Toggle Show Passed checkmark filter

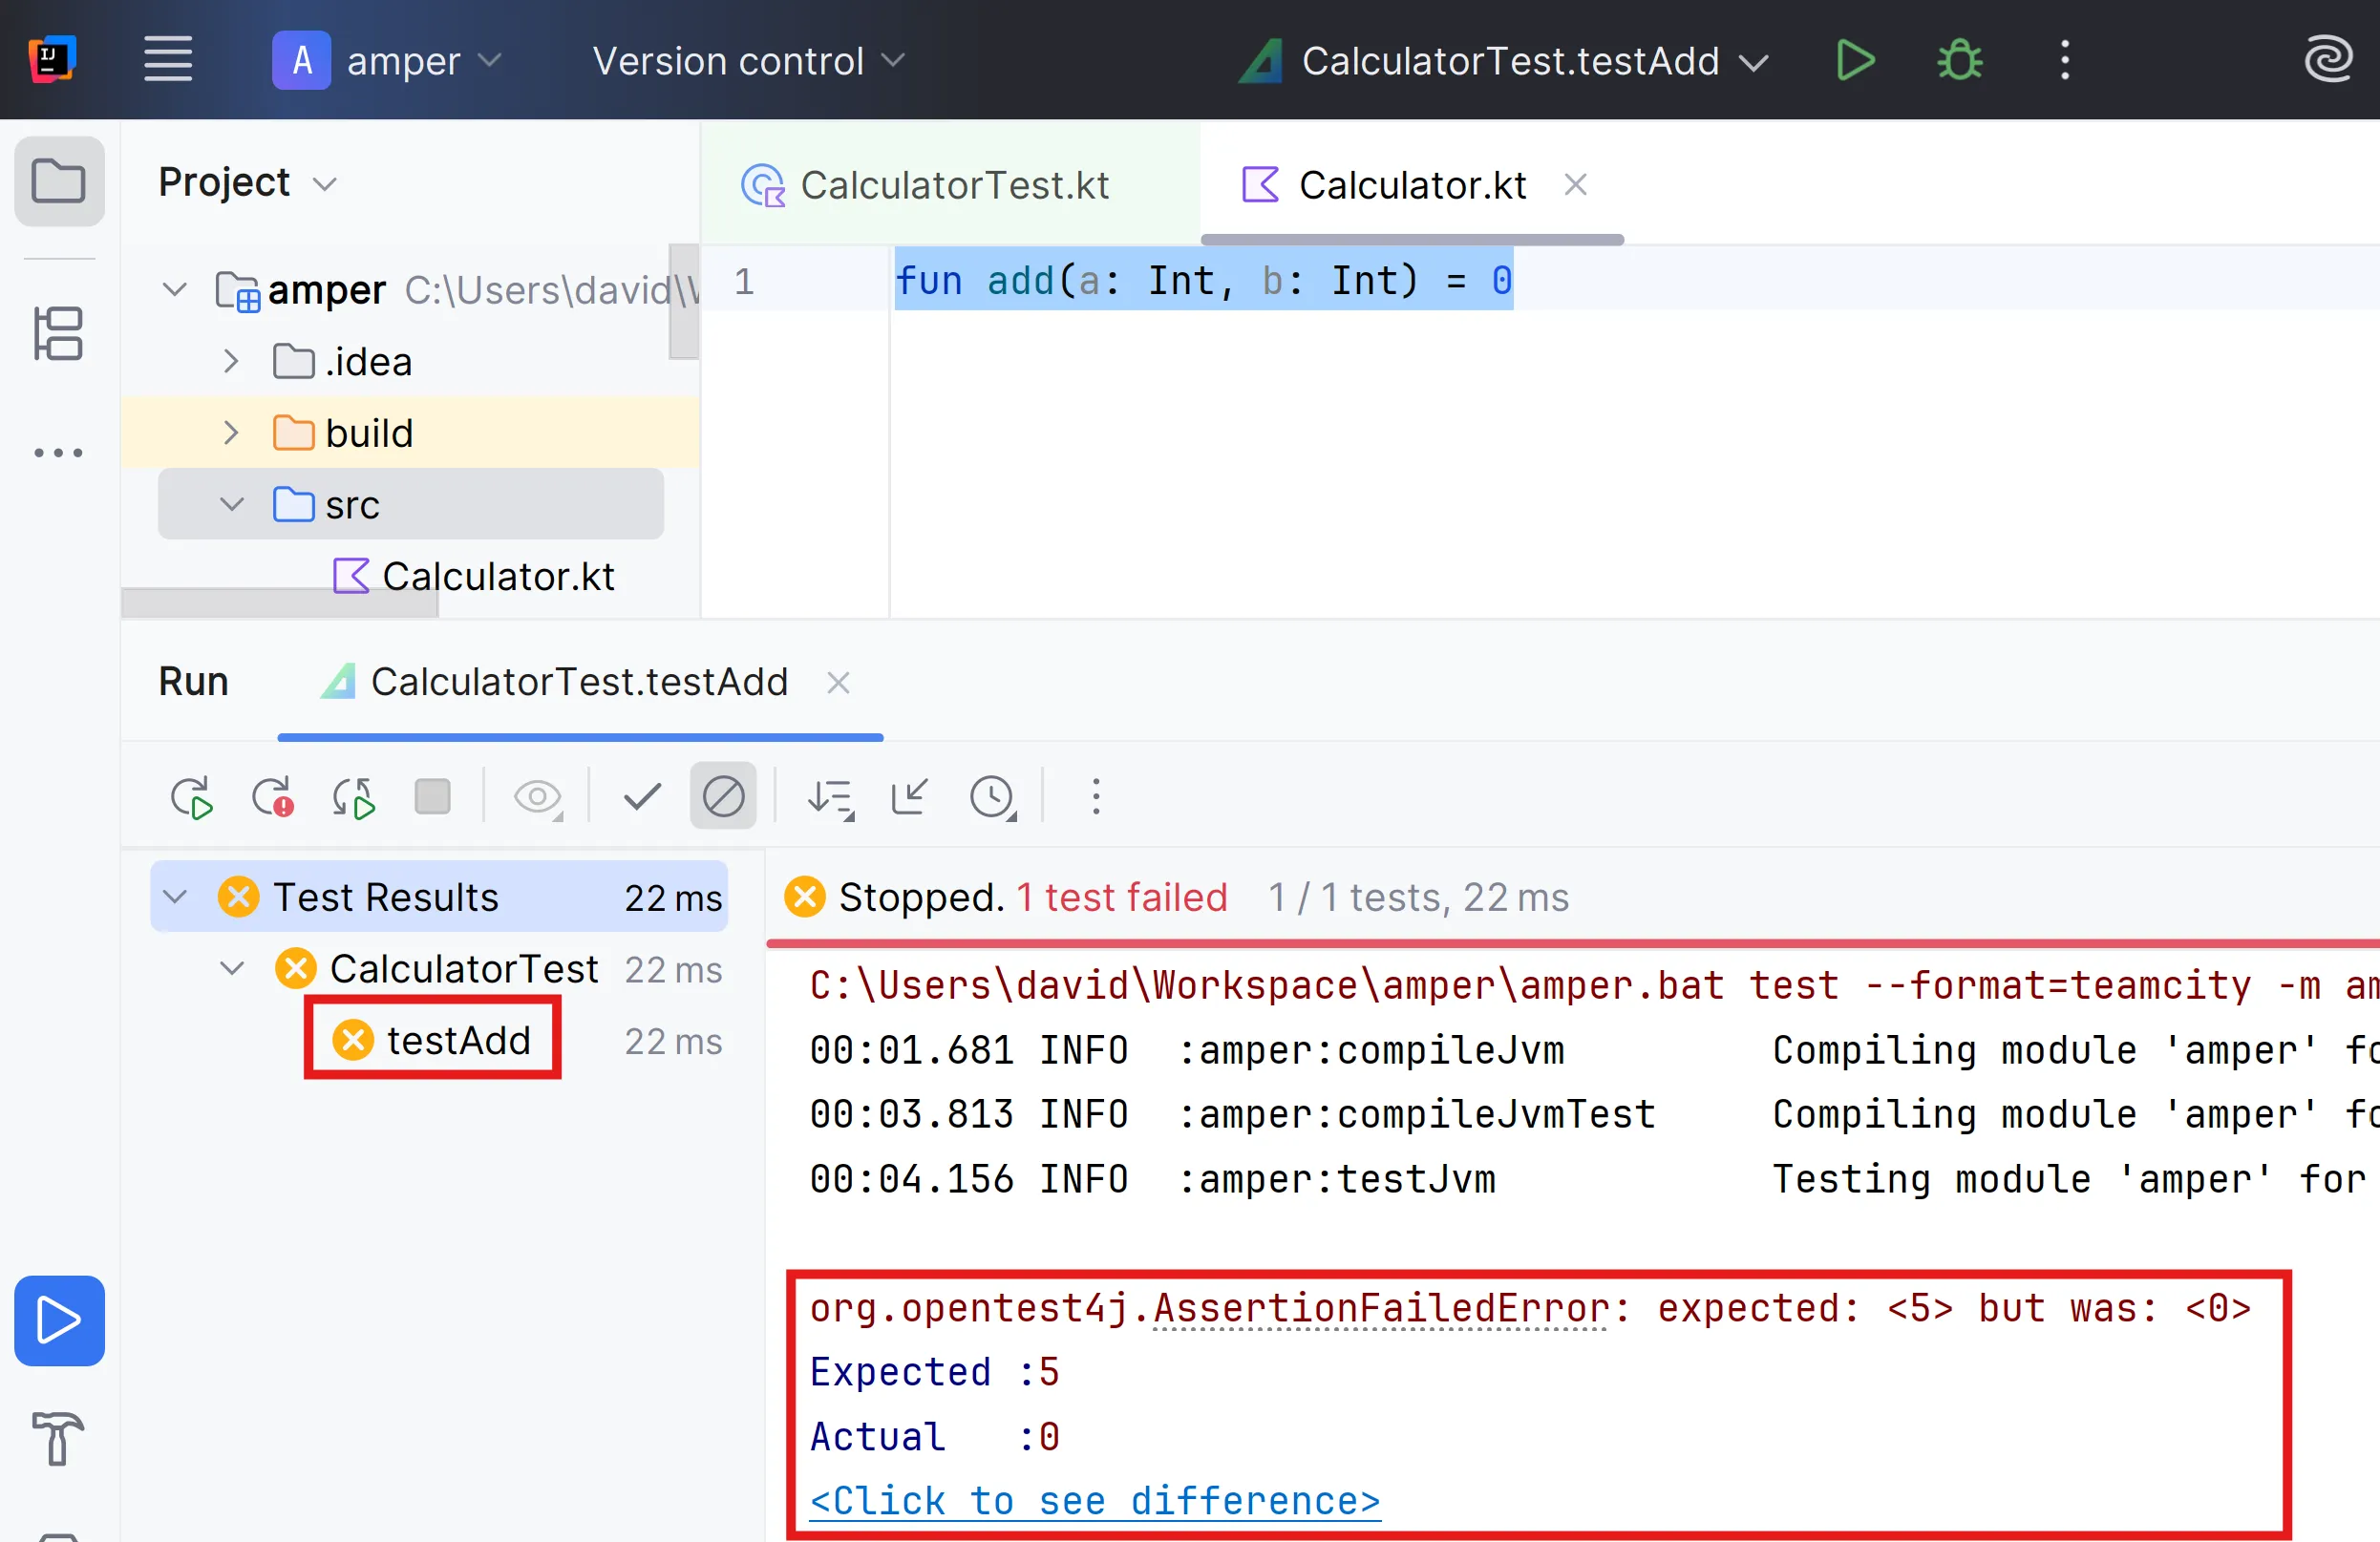point(642,797)
